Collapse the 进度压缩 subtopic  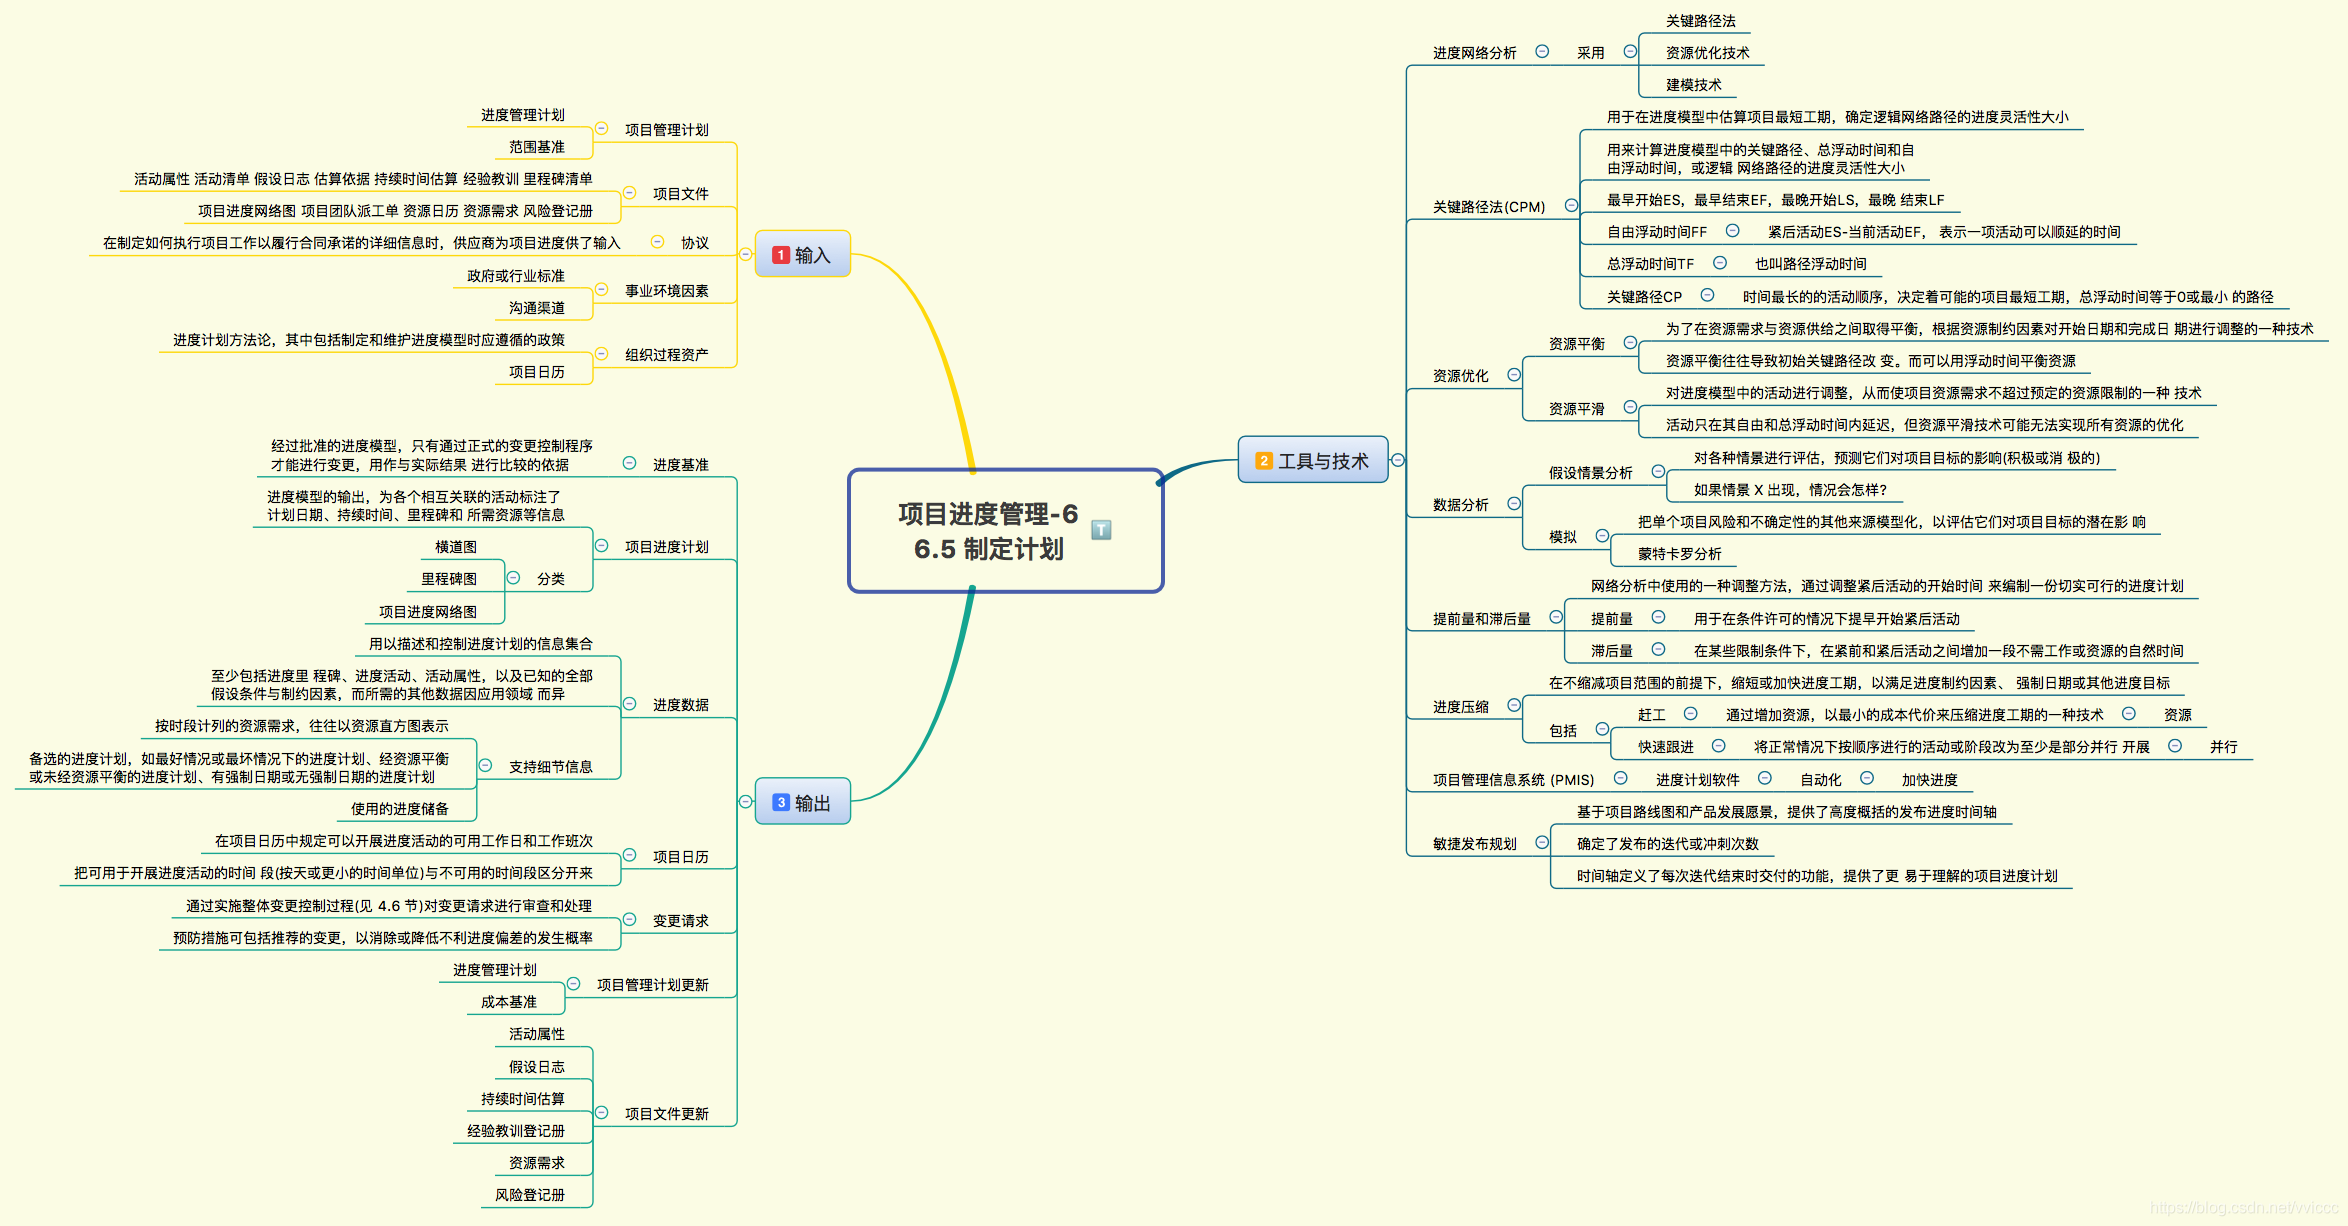[x=1514, y=705]
